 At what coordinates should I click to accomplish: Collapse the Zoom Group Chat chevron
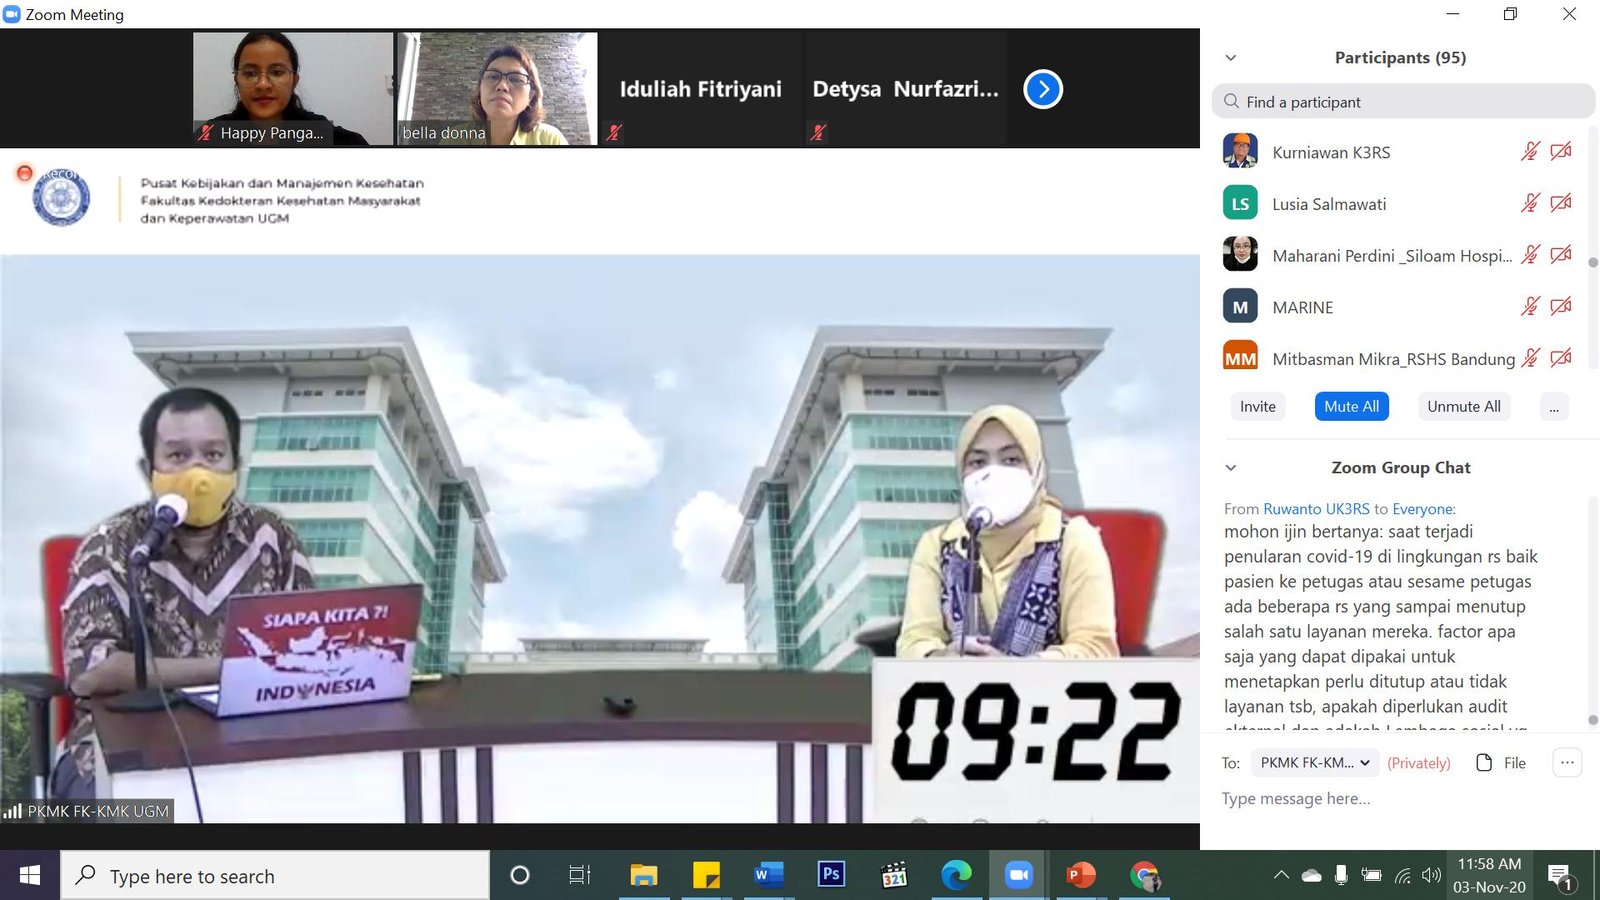[1231, 468]
